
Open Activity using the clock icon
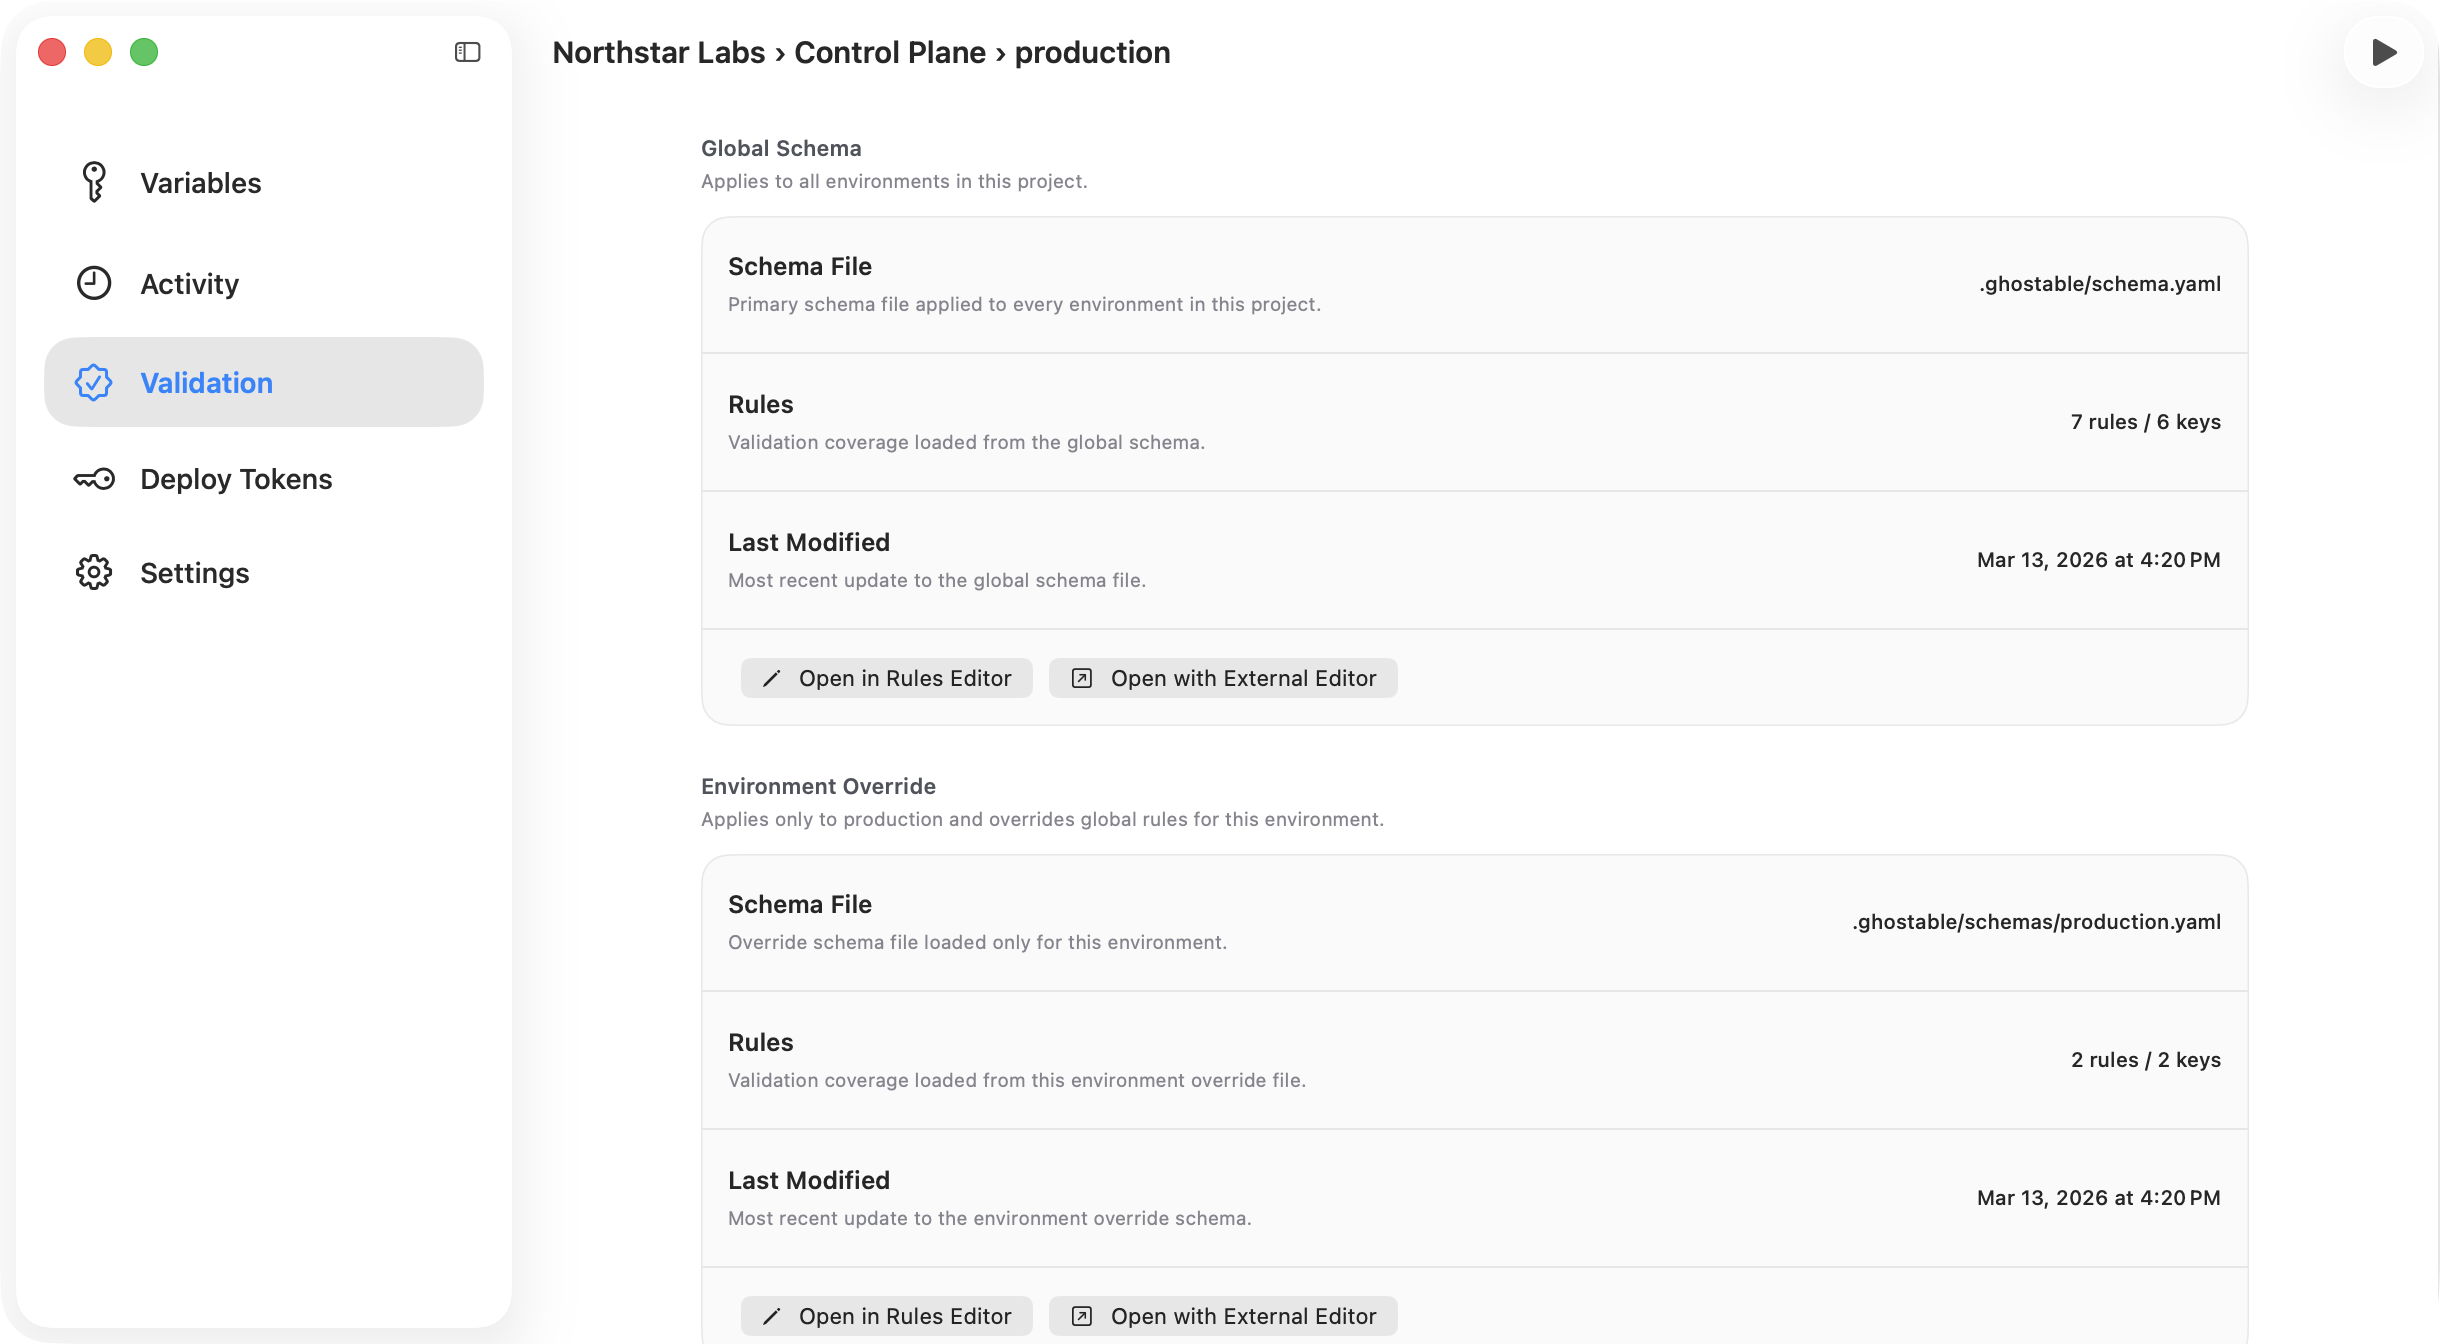[93, 283]
